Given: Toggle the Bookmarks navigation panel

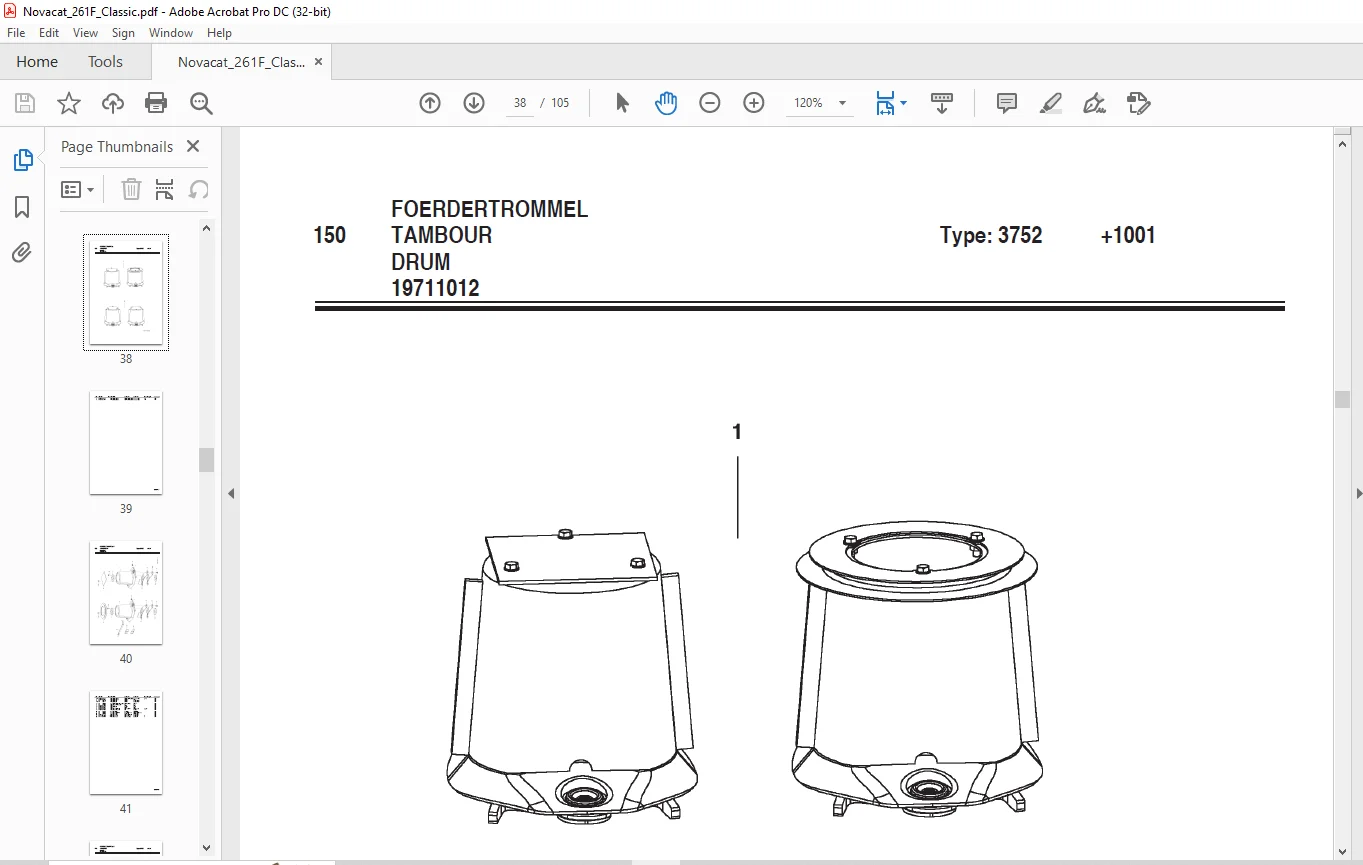Looking at the screenshot, I should tap(22, 206).
